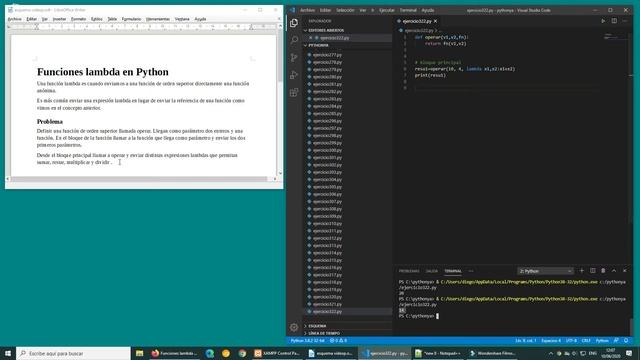The width and height of the screenshot is (640, 360).
Task: Open Google Chrome from the taskbar
Action: (x=242, y=353)
